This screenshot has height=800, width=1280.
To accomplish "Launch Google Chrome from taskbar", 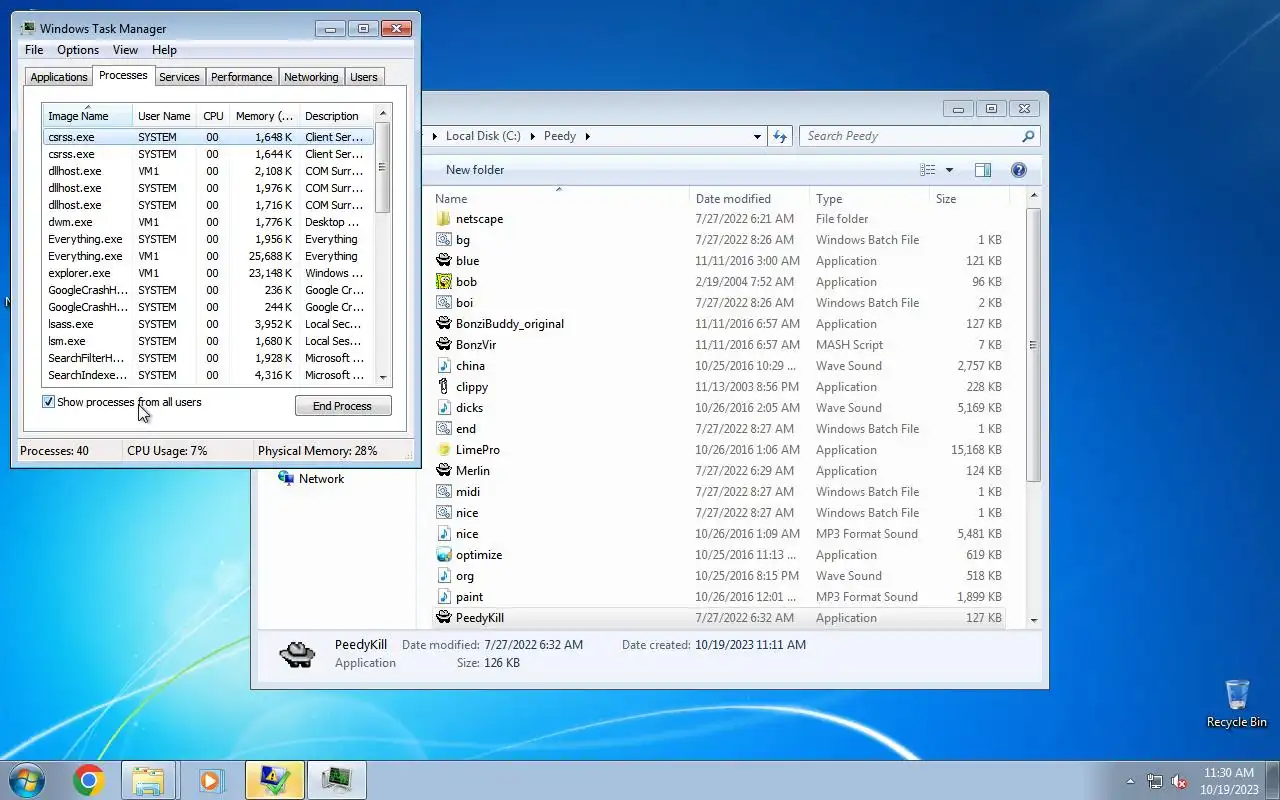I will 88,780.
